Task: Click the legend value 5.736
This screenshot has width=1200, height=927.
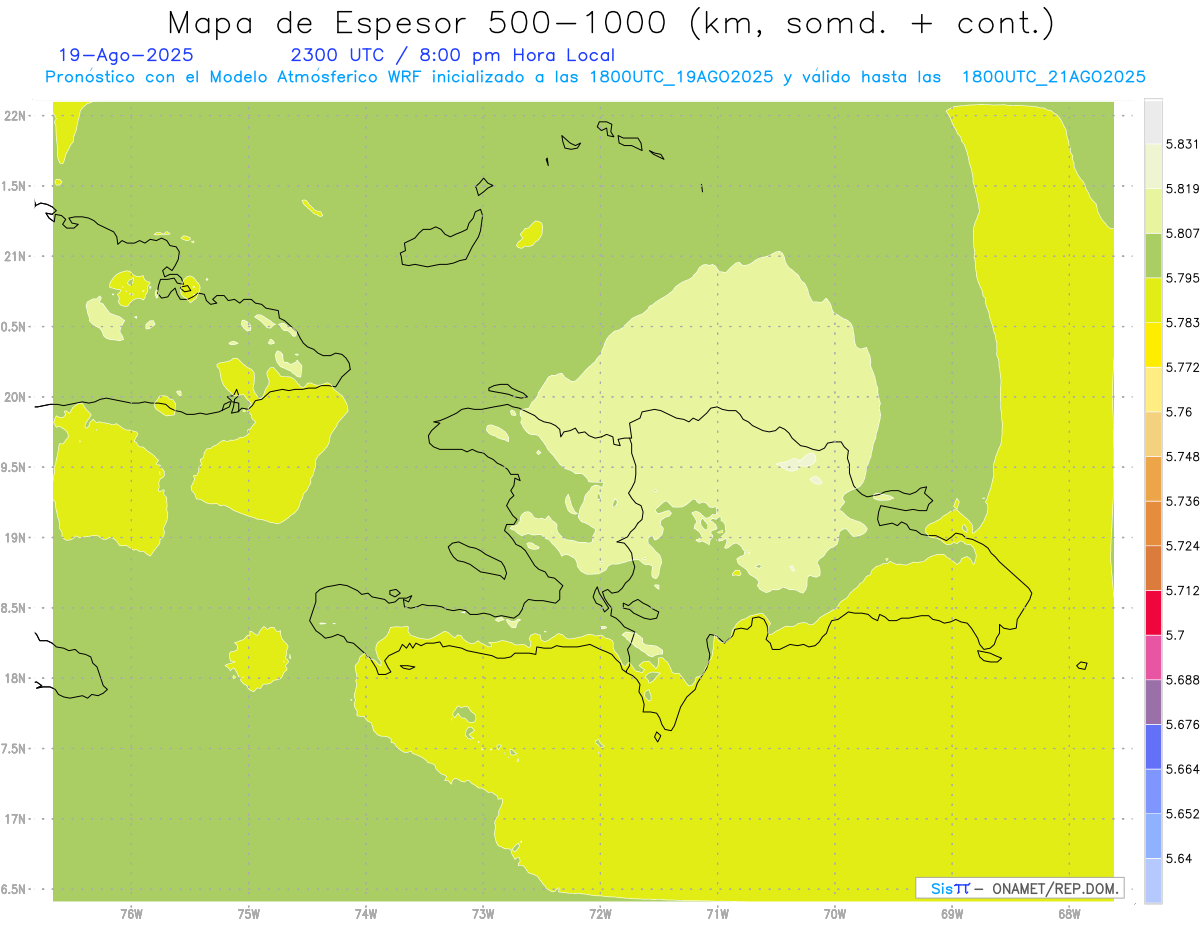Action: pyautogui.click(x=1182, y=501)
